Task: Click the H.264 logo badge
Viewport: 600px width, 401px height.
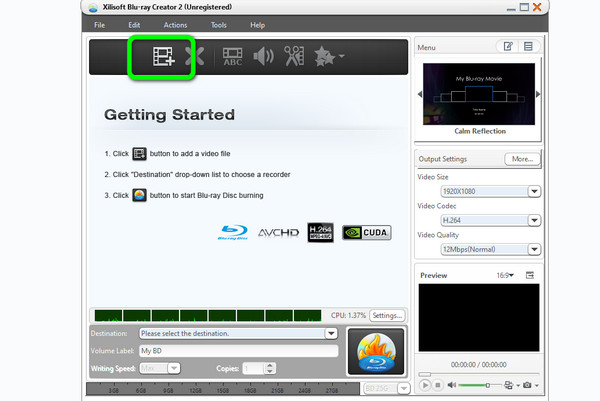Action: pyautogui.click(x=320, y=232)
